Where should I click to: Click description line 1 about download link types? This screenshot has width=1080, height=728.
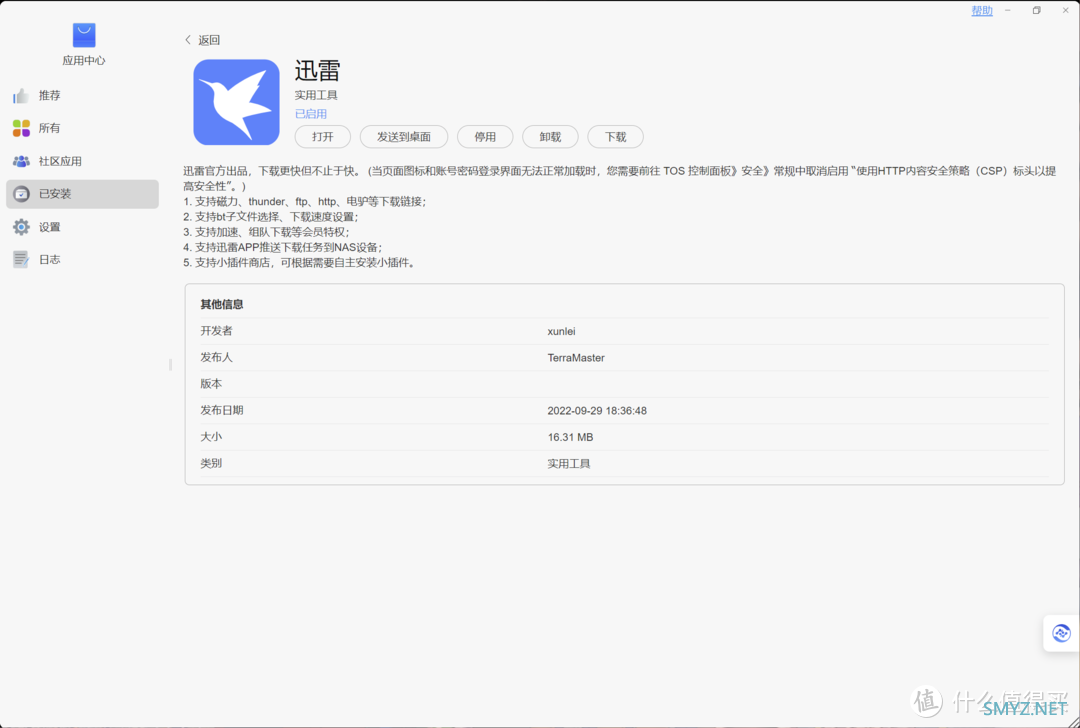(305, 202)
